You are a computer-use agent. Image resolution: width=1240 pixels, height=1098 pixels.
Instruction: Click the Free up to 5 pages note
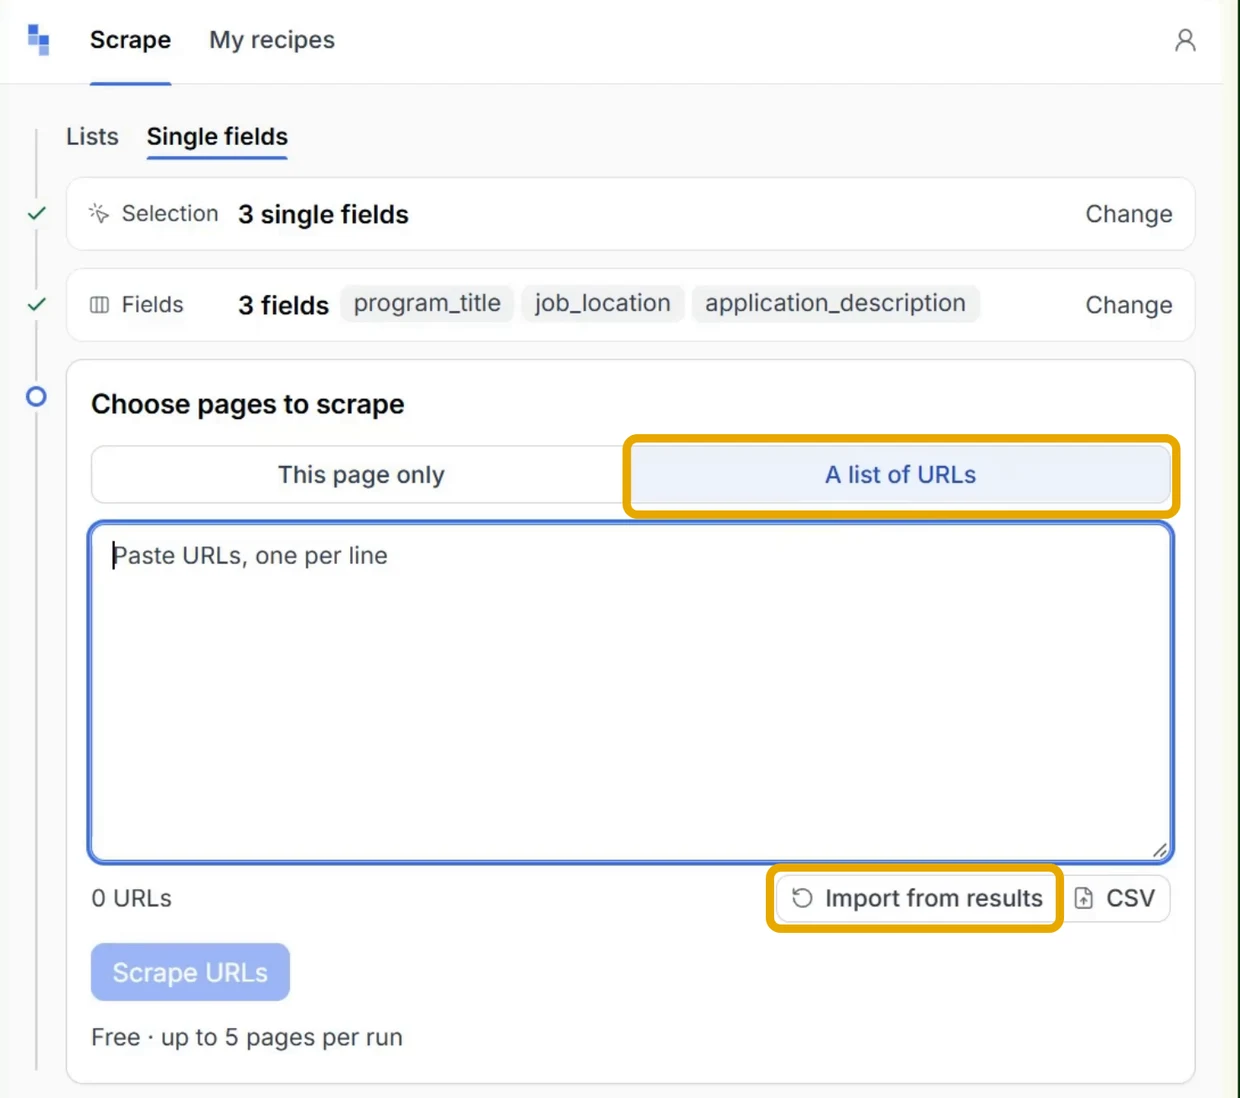(x=247, y=1037)
